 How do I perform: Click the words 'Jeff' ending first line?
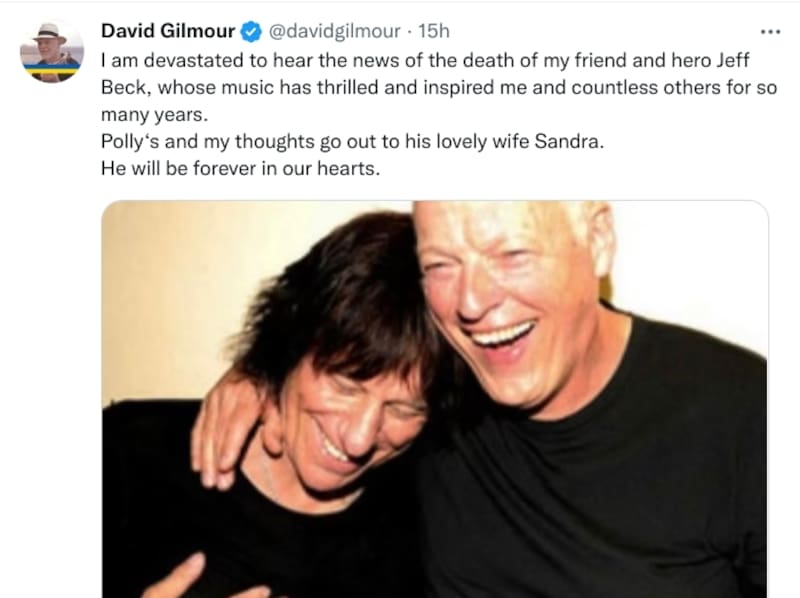tap(733, 60)
